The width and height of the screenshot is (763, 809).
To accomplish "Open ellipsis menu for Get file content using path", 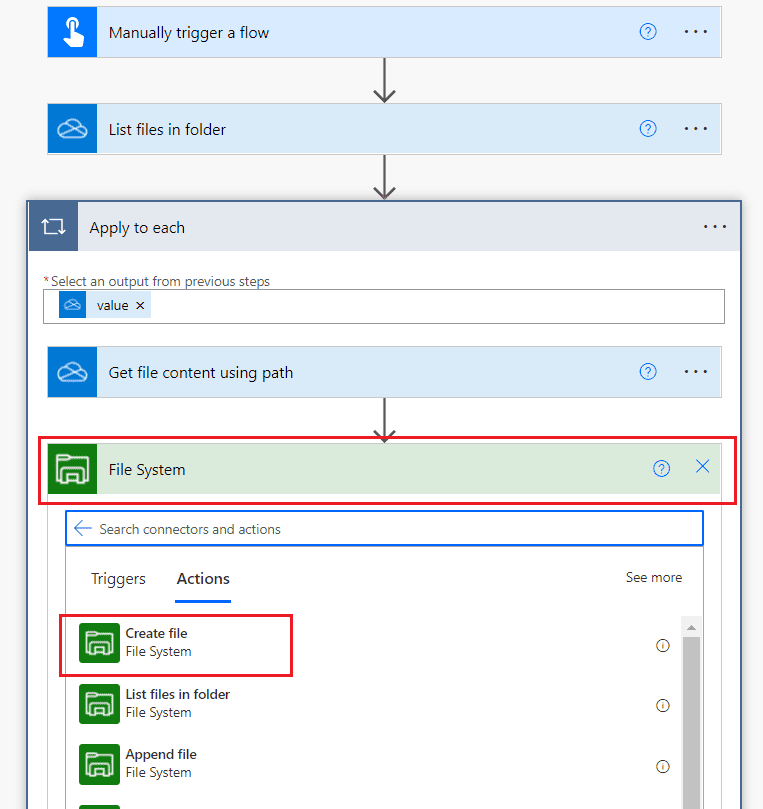I will [x=695, y=371].
